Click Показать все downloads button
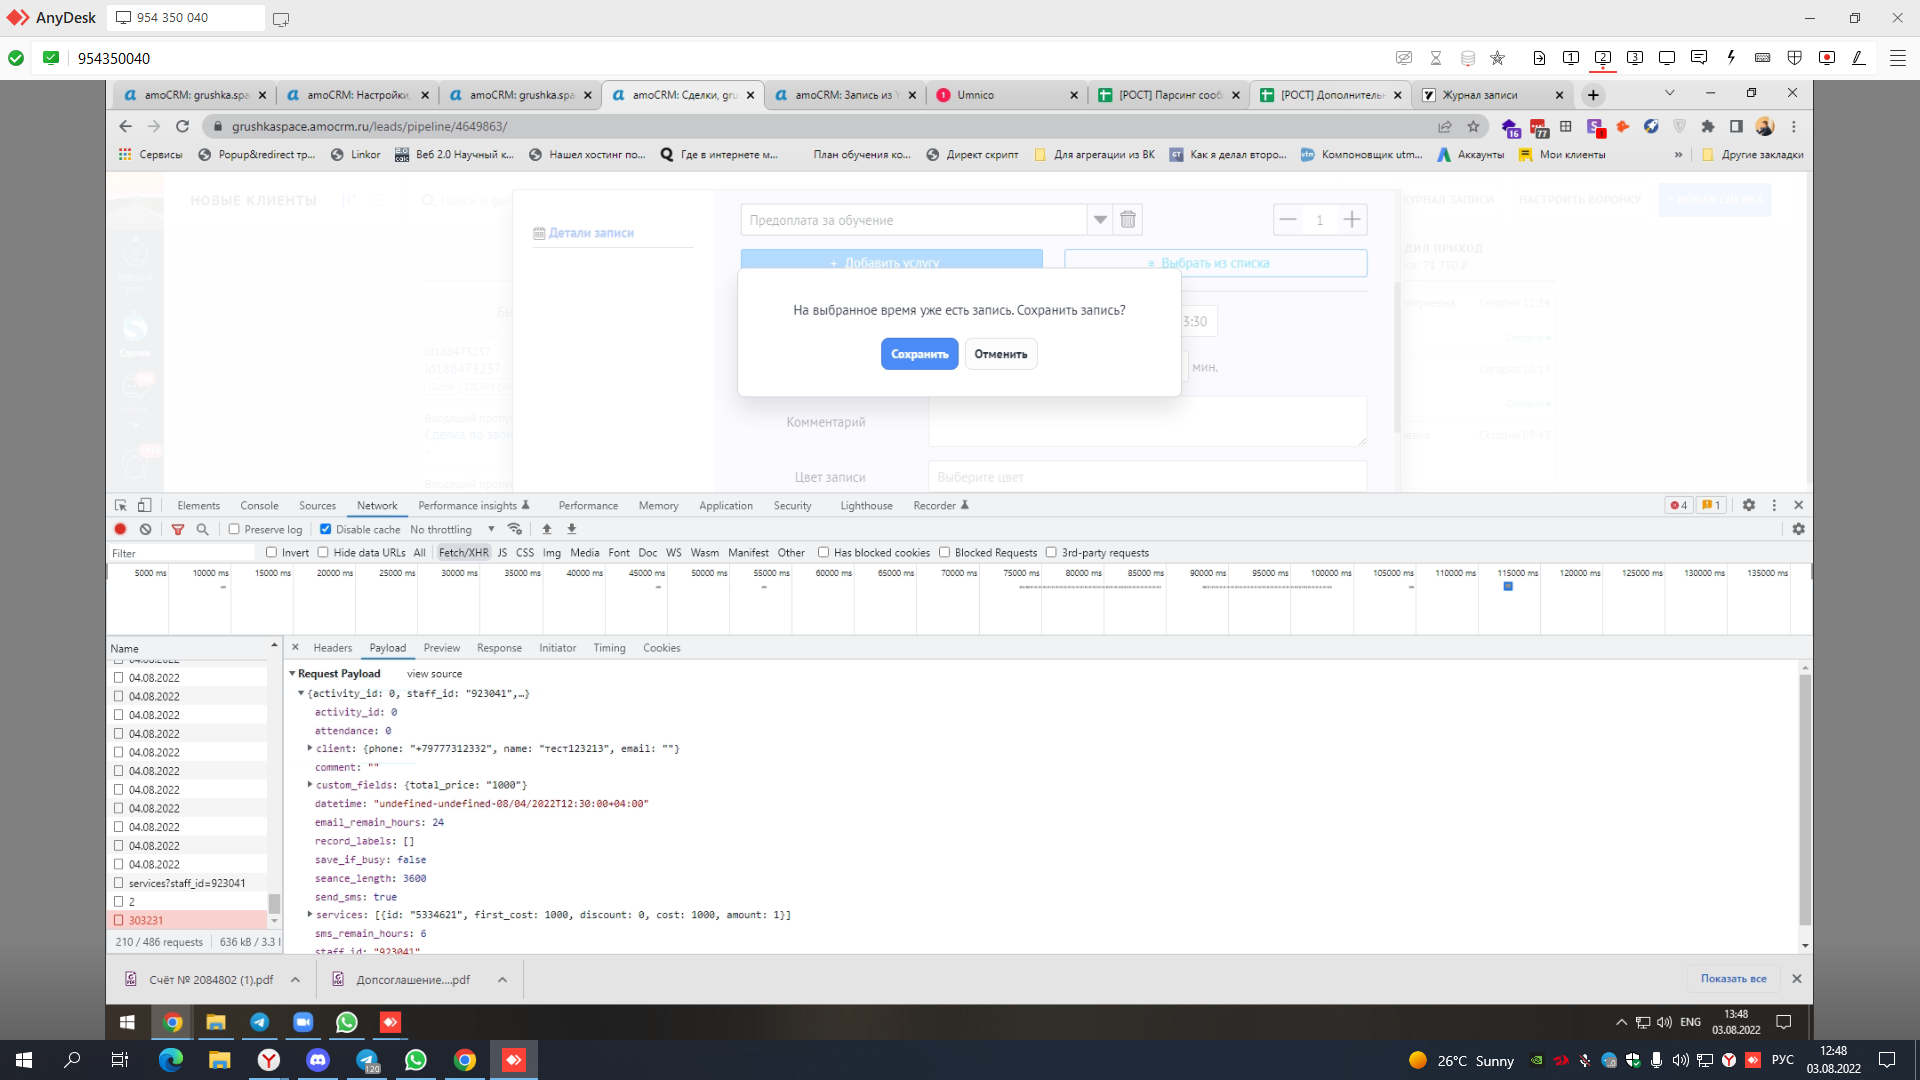Viewport: 1920px width, 1080px height. (1734, 979)
